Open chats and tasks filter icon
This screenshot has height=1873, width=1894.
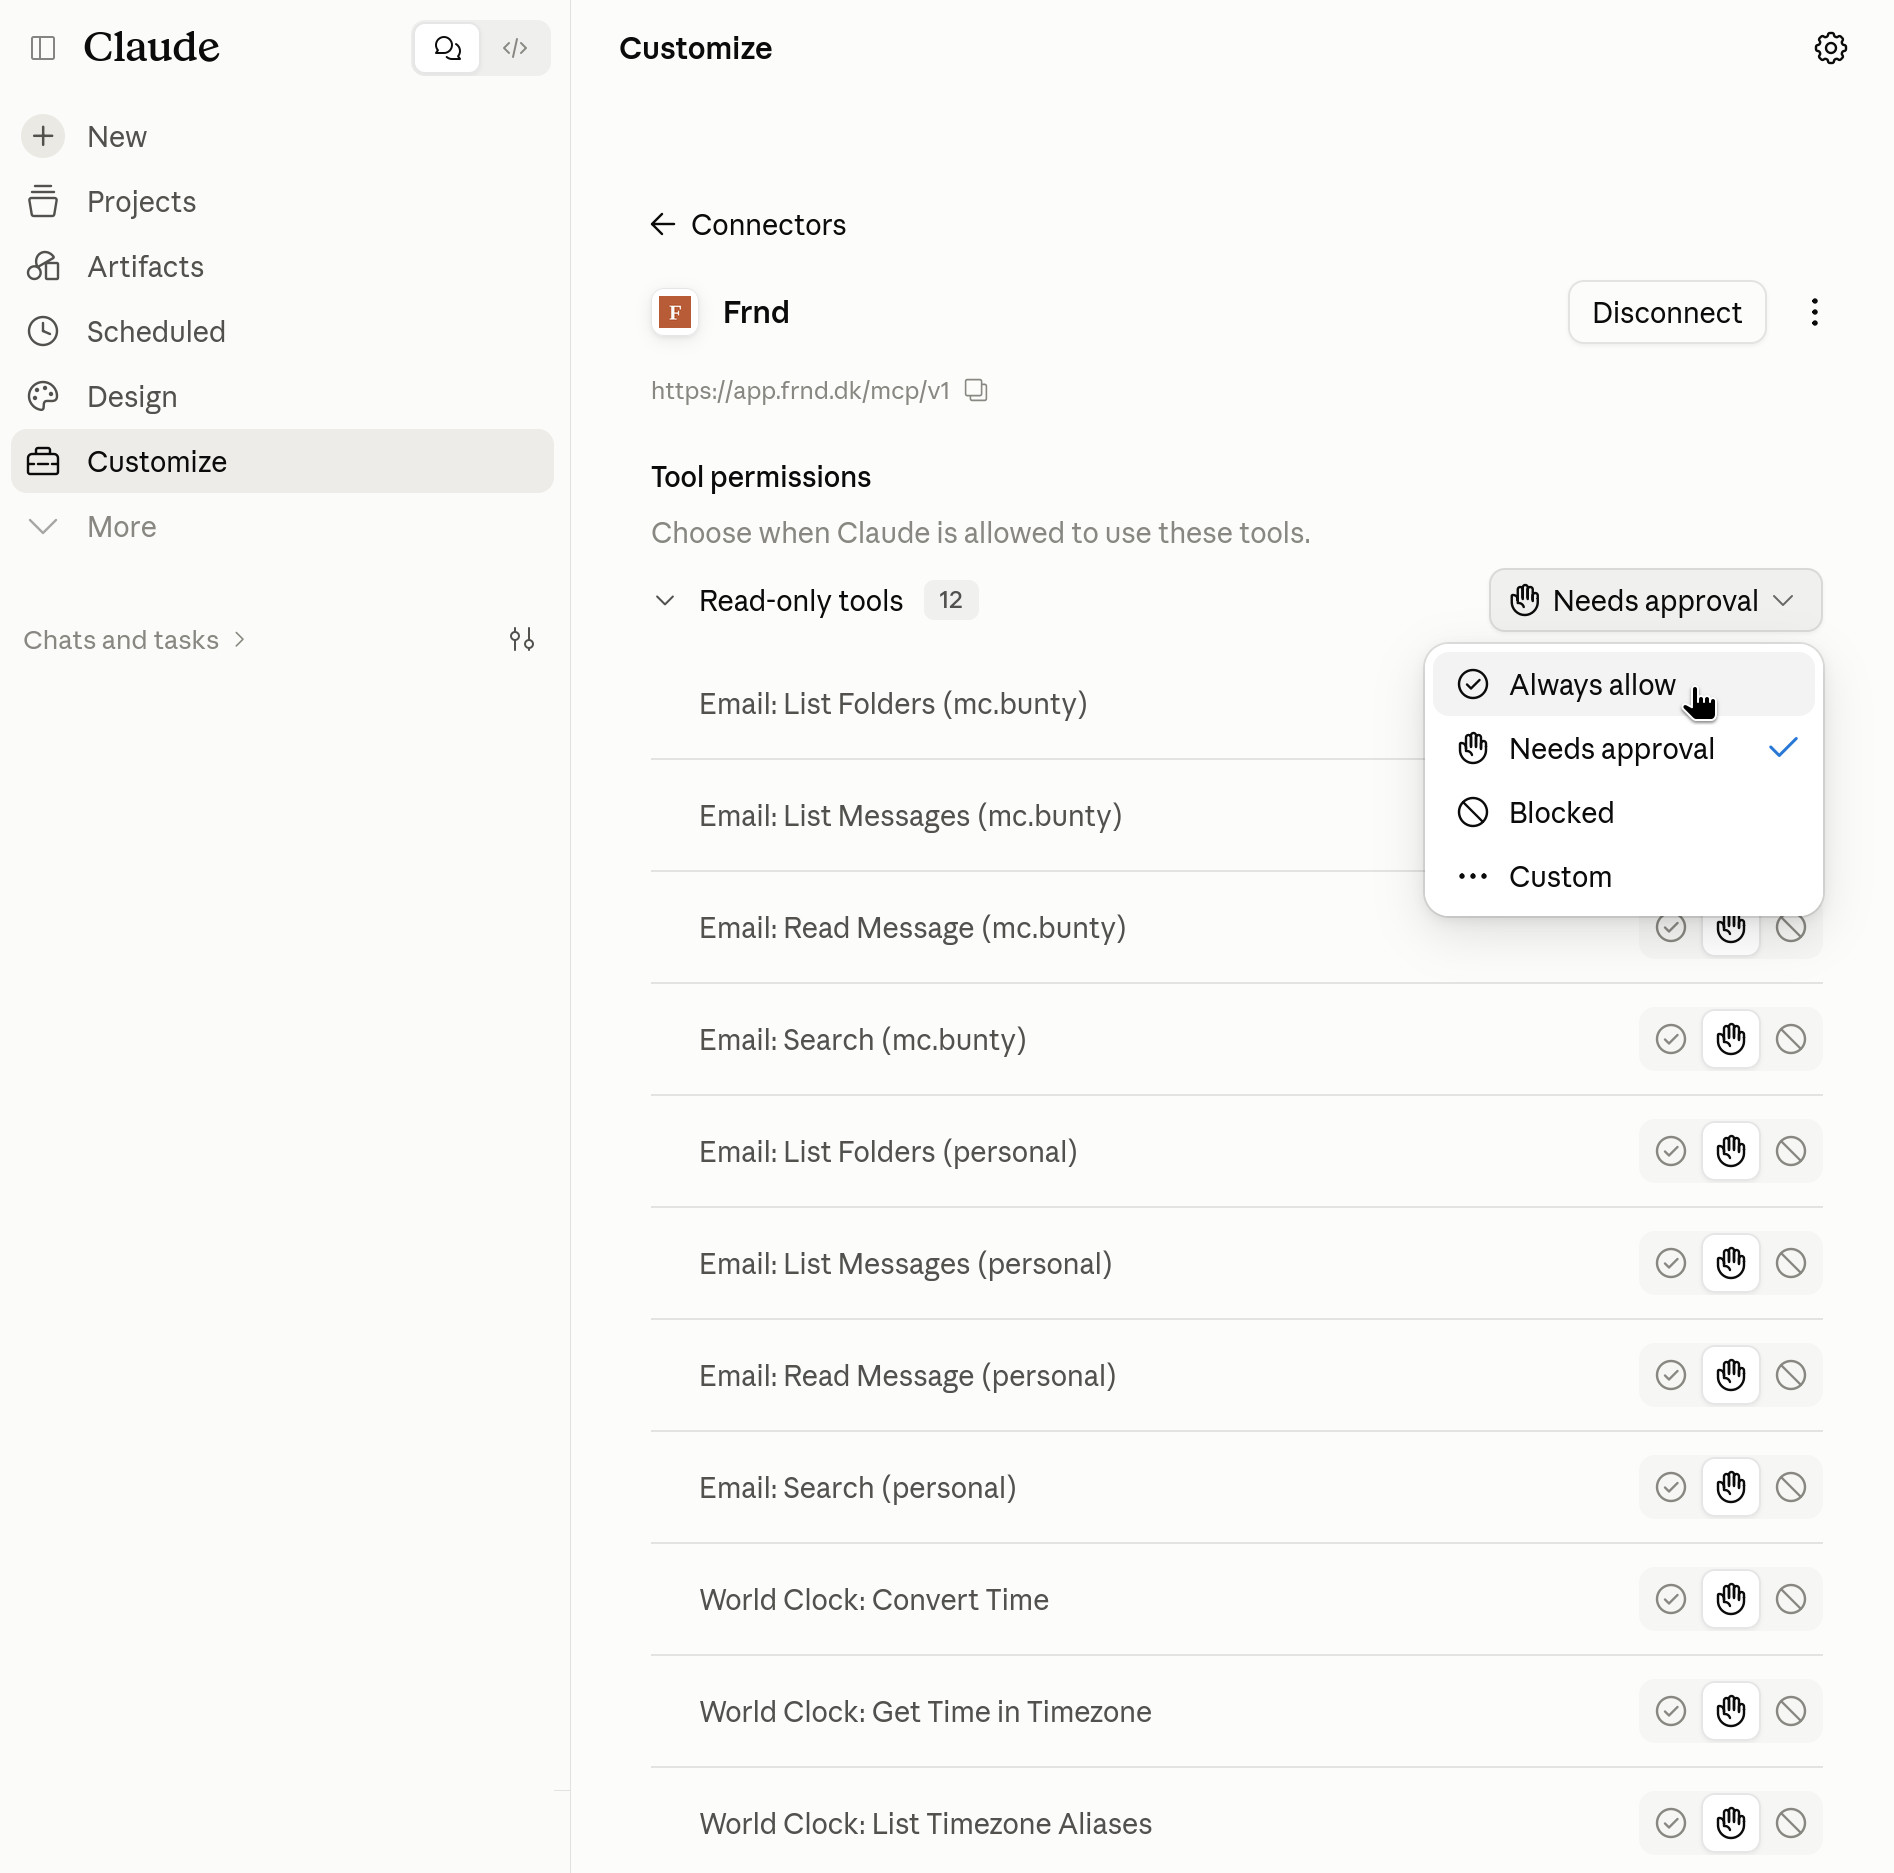pos(521,639)
